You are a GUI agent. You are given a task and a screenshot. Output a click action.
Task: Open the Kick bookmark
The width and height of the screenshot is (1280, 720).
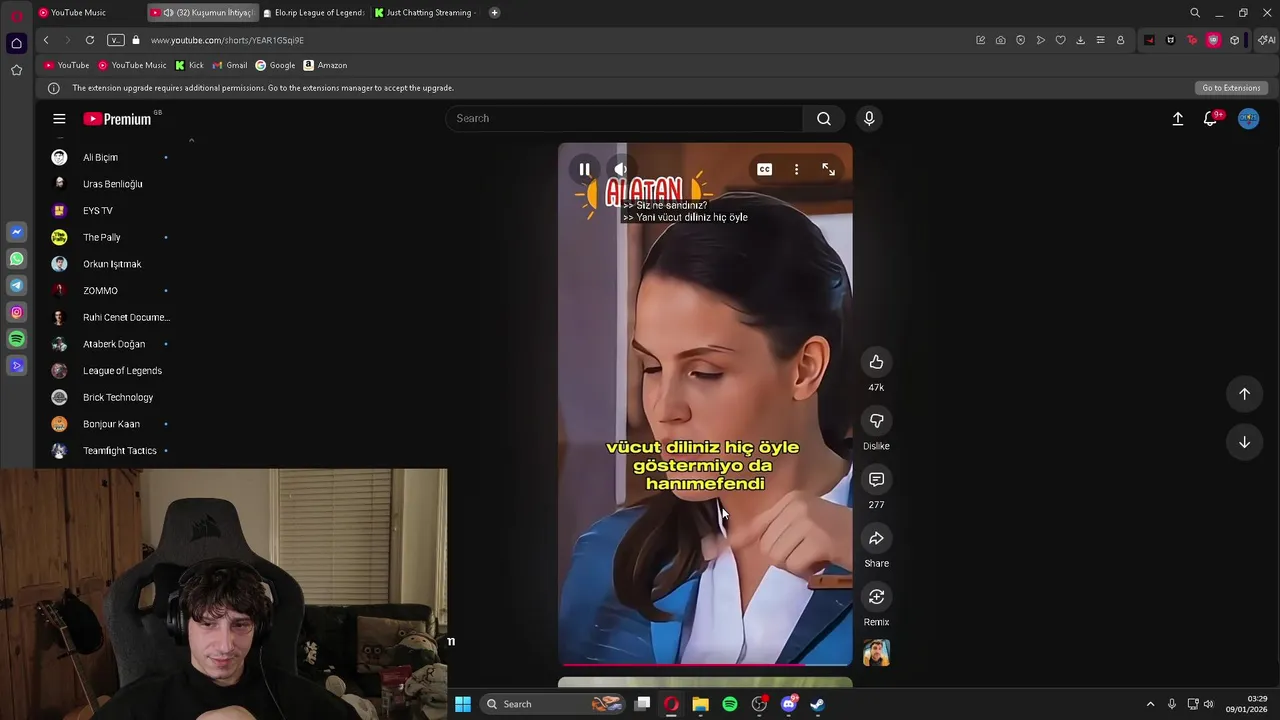[189, 65]
